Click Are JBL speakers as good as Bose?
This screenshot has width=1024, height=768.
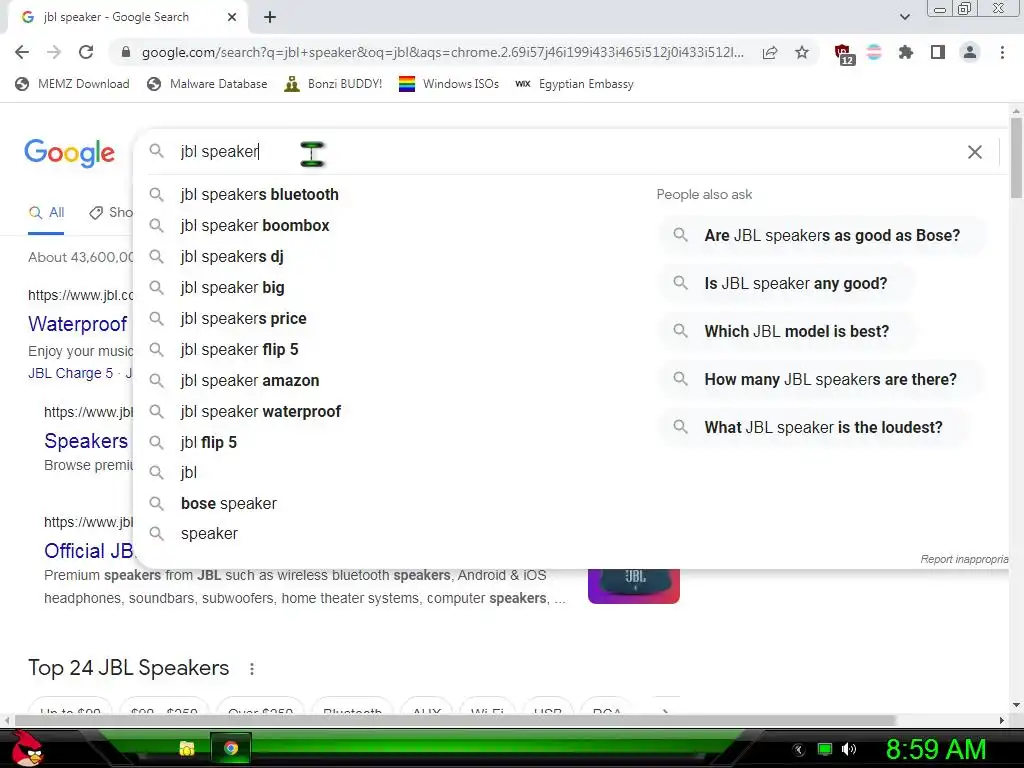click(823, 235)
